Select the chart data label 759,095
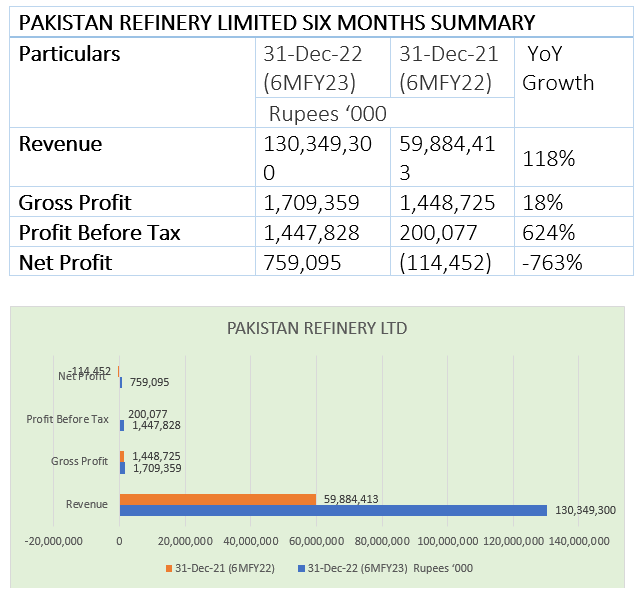Screen dimensions: 640x596 149,382
